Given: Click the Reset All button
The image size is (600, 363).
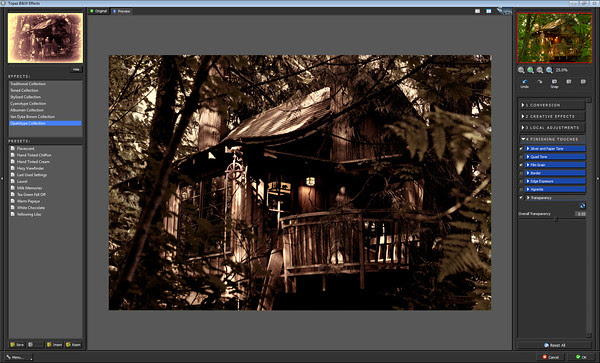Looking at the screenshot, I should [x=554, y=345].
